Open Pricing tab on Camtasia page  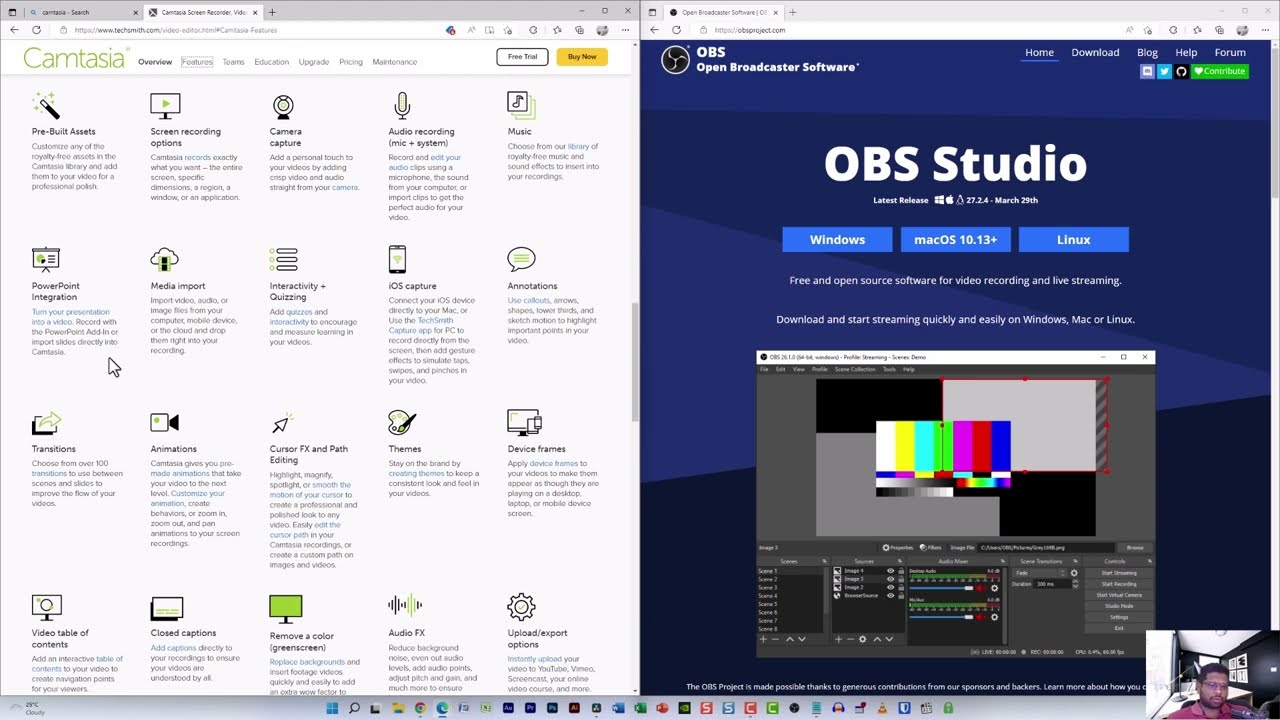click(350, 62)
